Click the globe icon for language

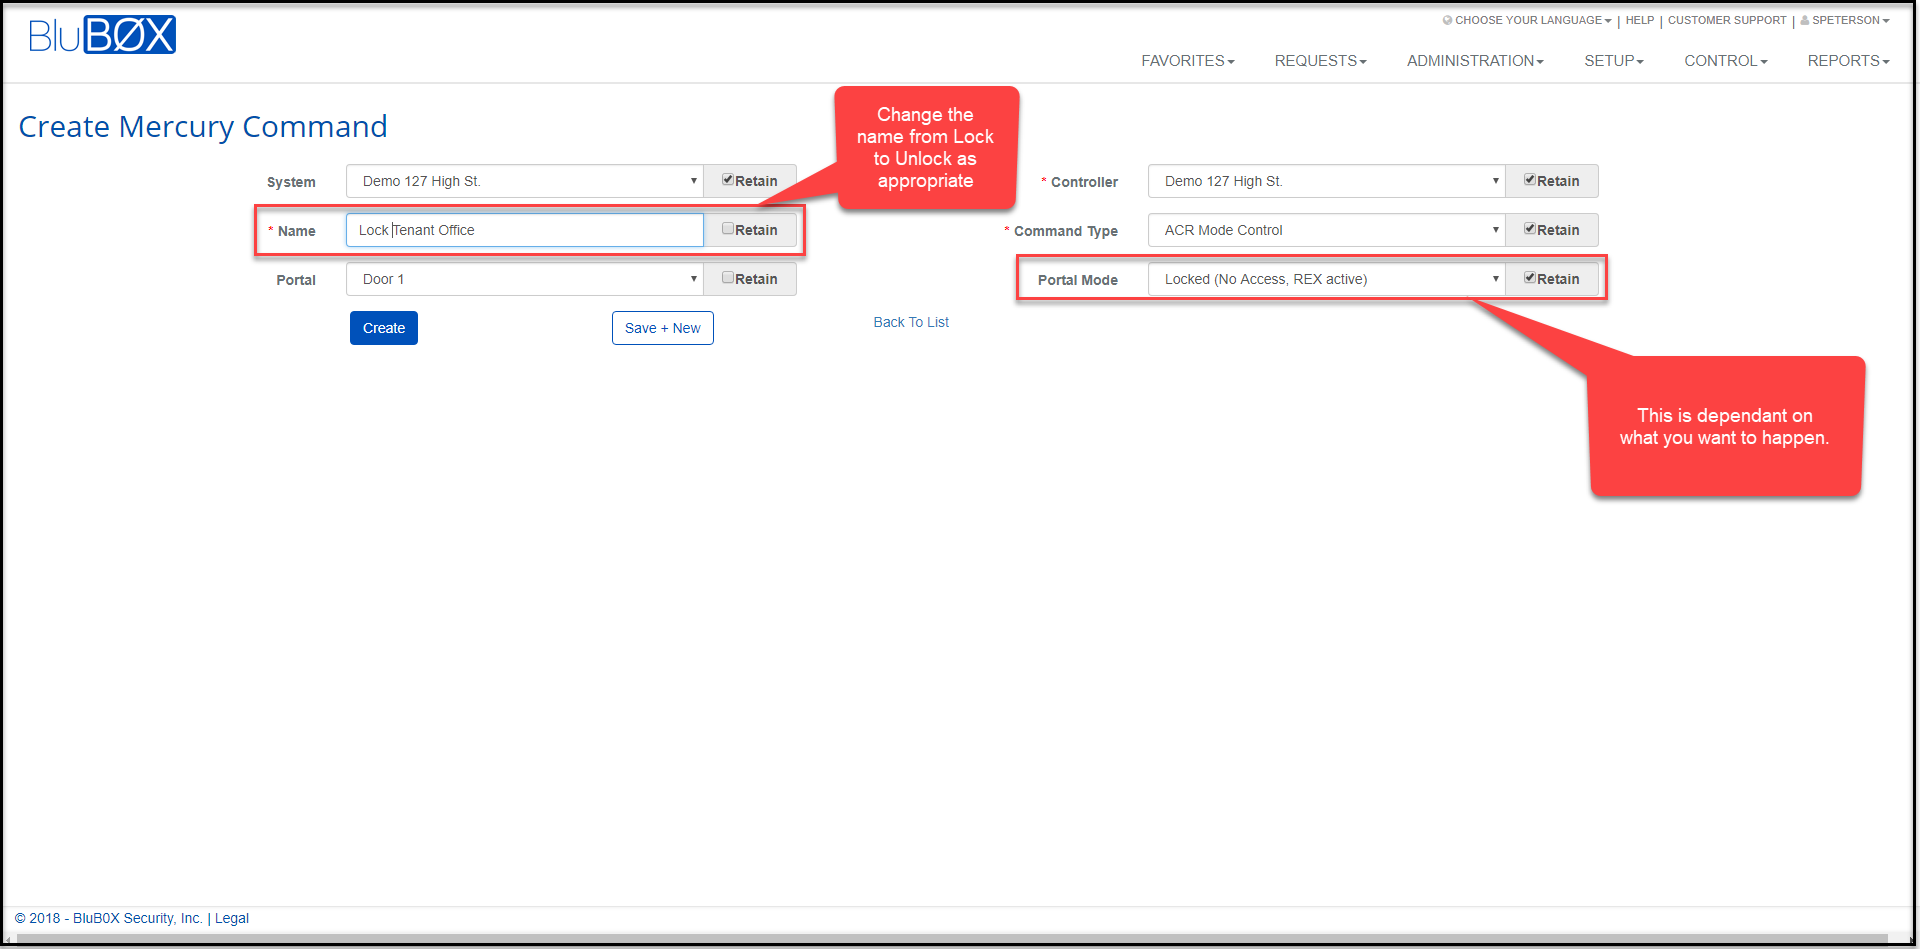[x=1447, y=20]
